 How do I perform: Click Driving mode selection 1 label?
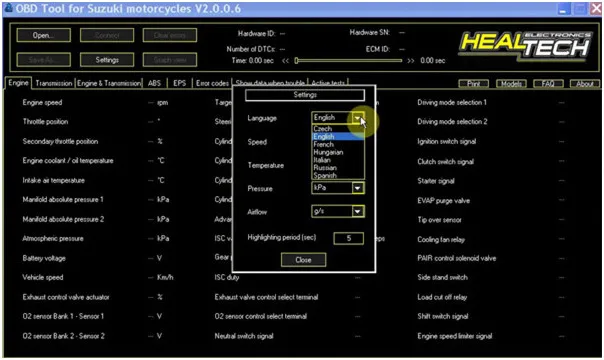pos(452,102)
